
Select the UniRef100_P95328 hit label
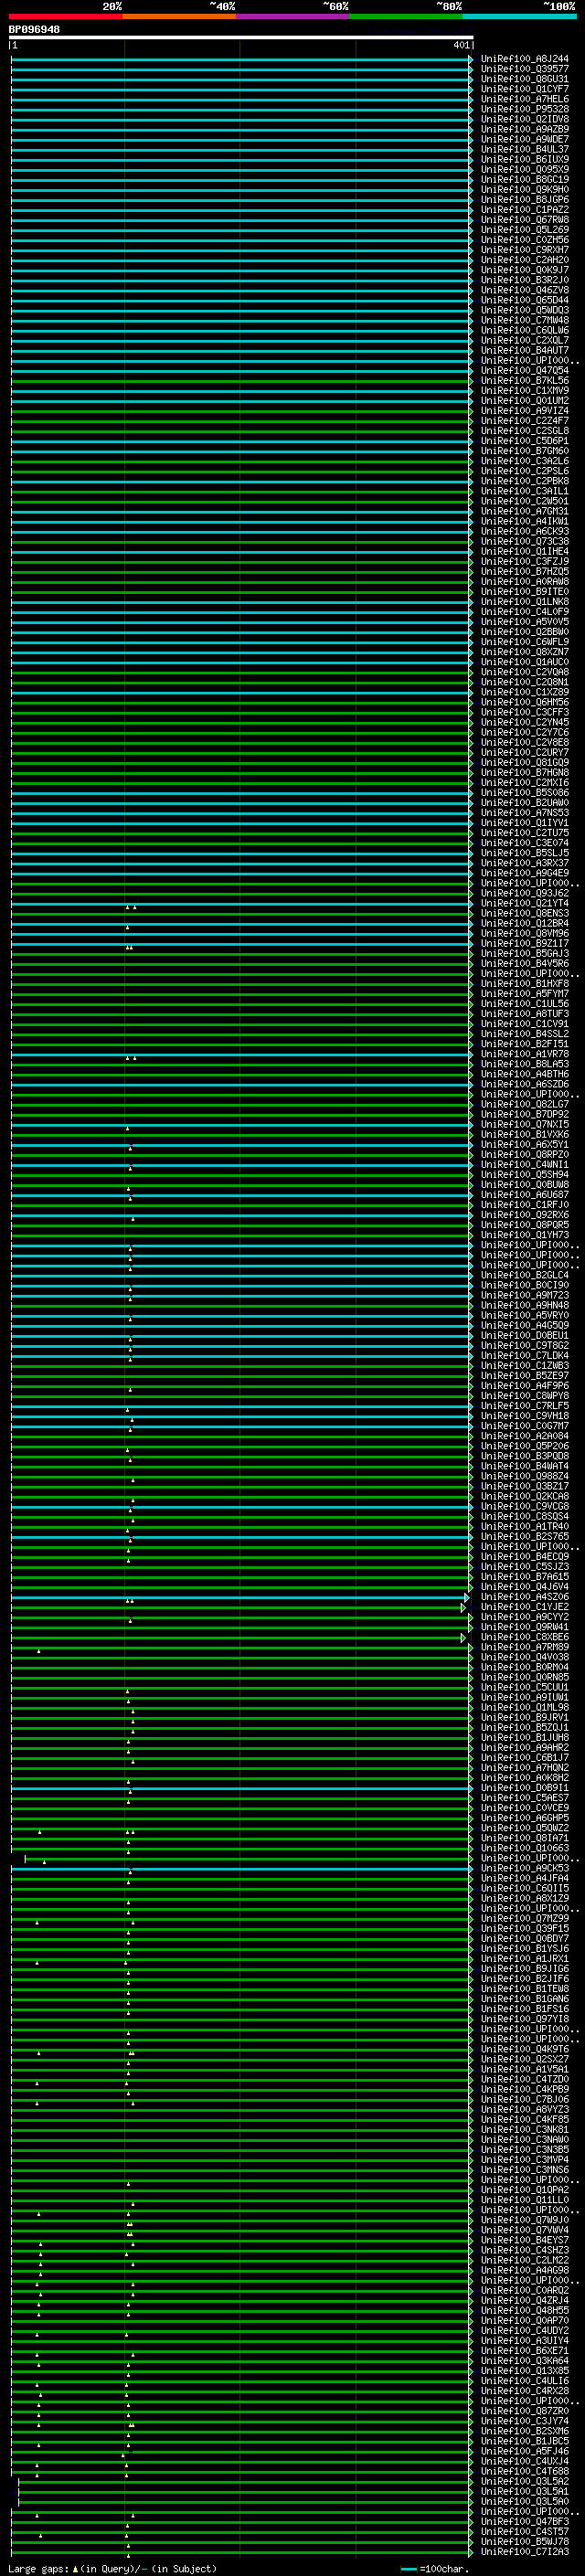(524, 109)
